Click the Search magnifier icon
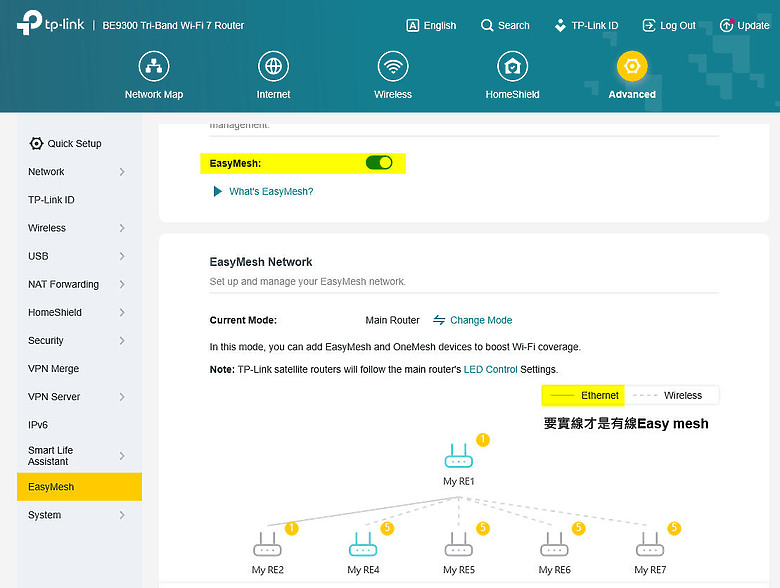 [x=487, y=25]
